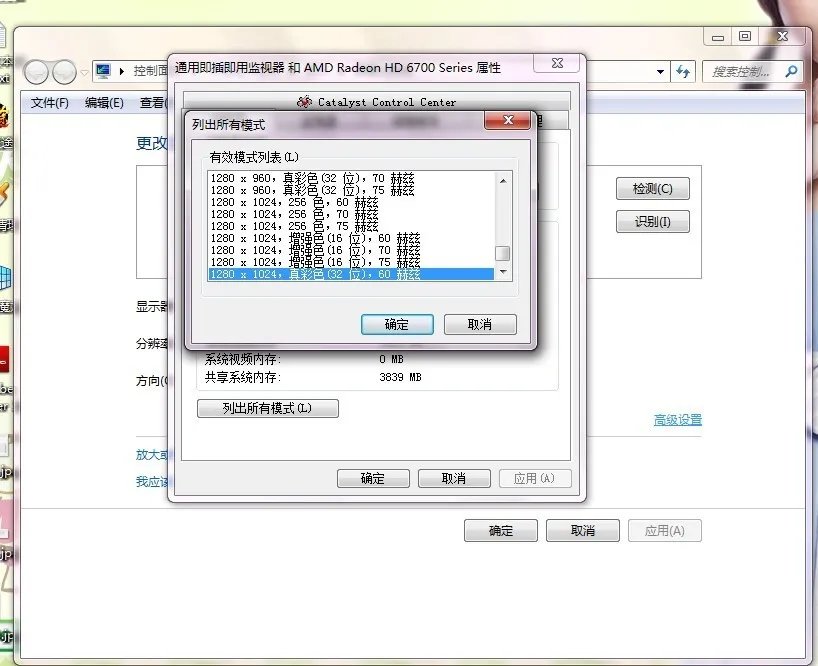Close the monitor properties dialog with X
The height and width of the screenshot is (666, 818).
[555, 63]
